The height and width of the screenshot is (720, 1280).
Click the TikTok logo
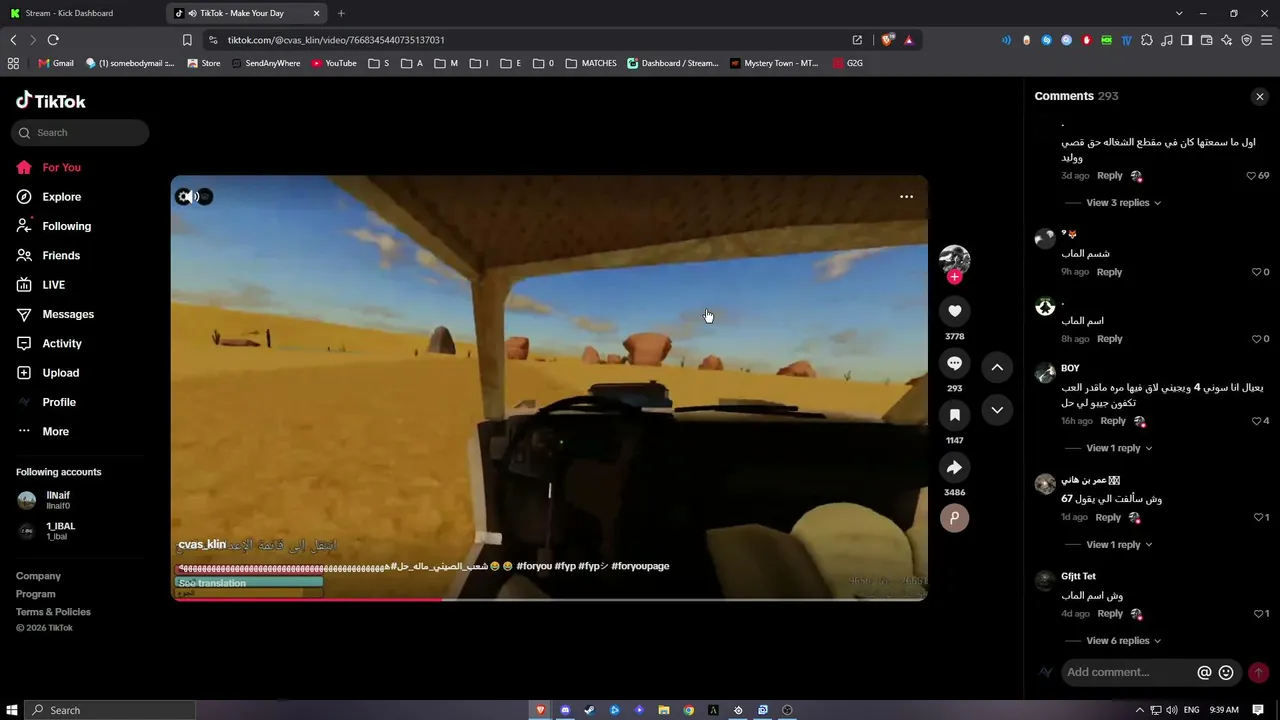click(51, 101)
